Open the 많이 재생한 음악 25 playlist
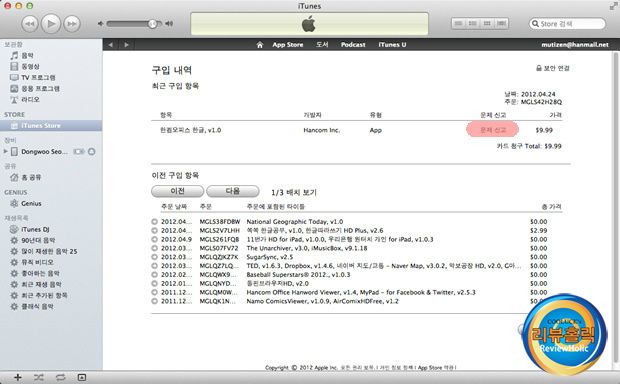 [x=49, y=252]
